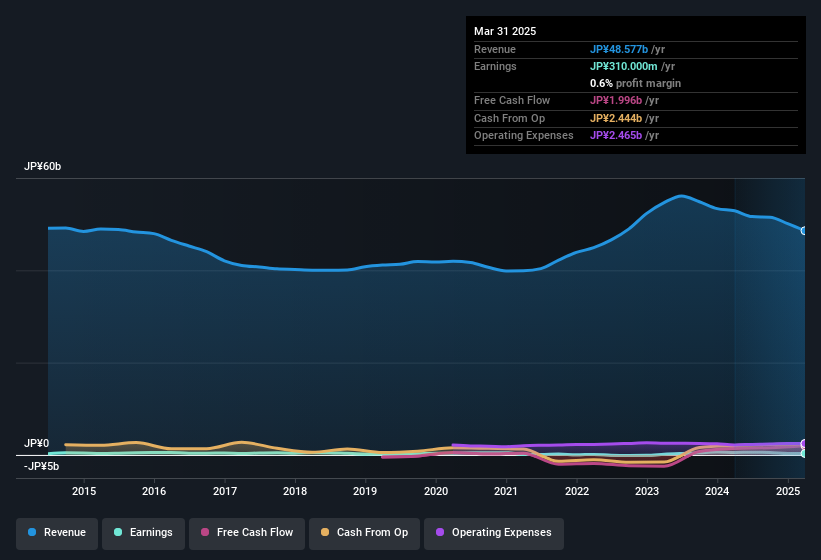Click the -JP¥5b y-axis label
The height and width of the screenshot is (560, 821).
[x=41, y=466]
